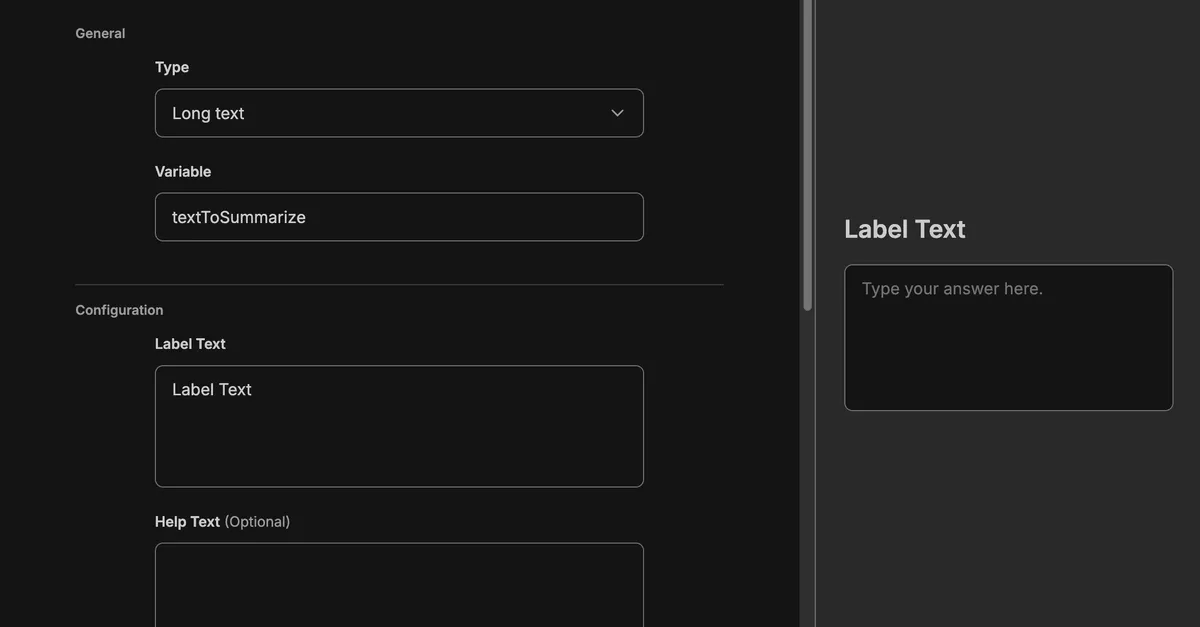1200x627 pixels.
Task: Click 'Label Text' value inside the textarea
Action: 212,390
